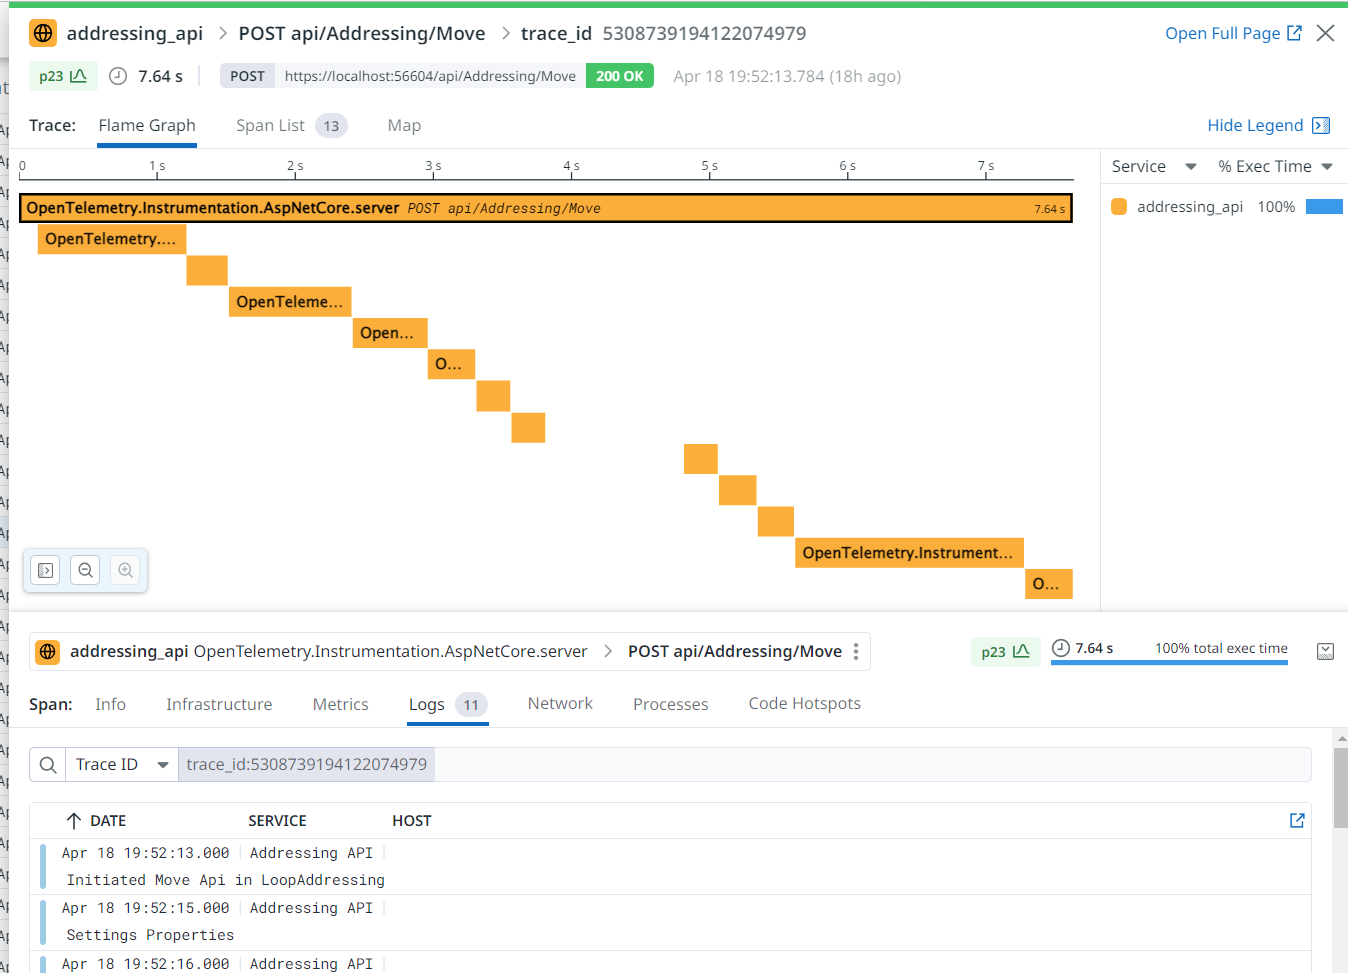Open the Service dropdown in the legend panel
This screenshot has width=1348, height=973.
point(1152,166)
